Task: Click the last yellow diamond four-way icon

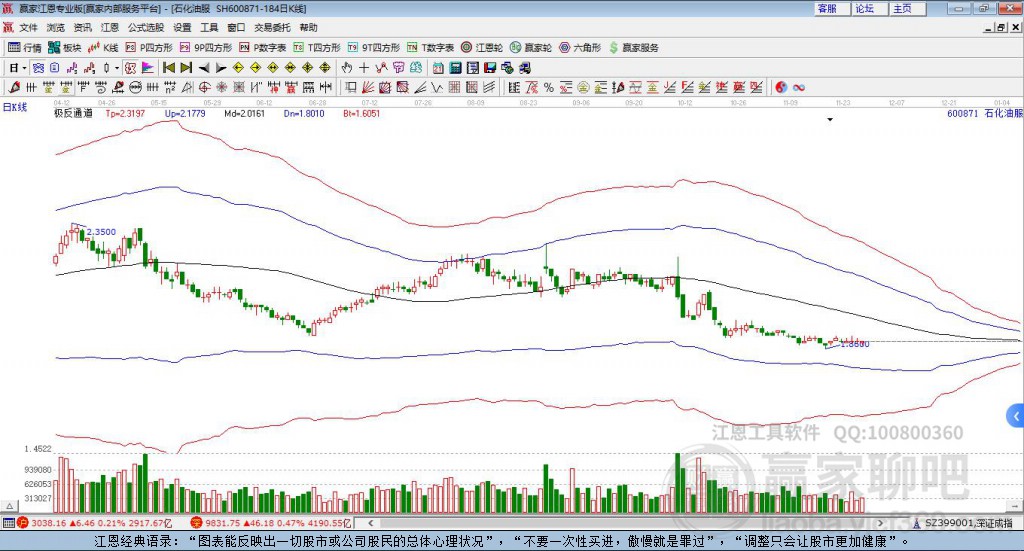Action: point(325,68)
